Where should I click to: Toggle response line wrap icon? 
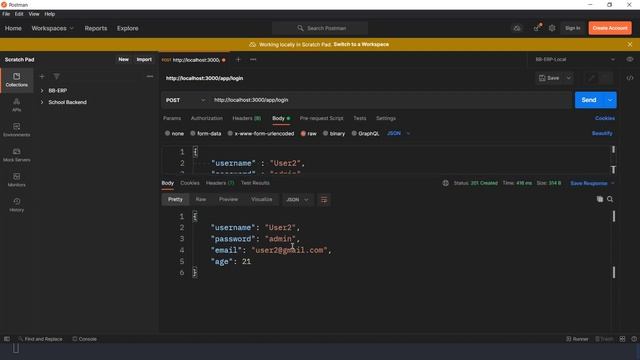click(324, 200)
